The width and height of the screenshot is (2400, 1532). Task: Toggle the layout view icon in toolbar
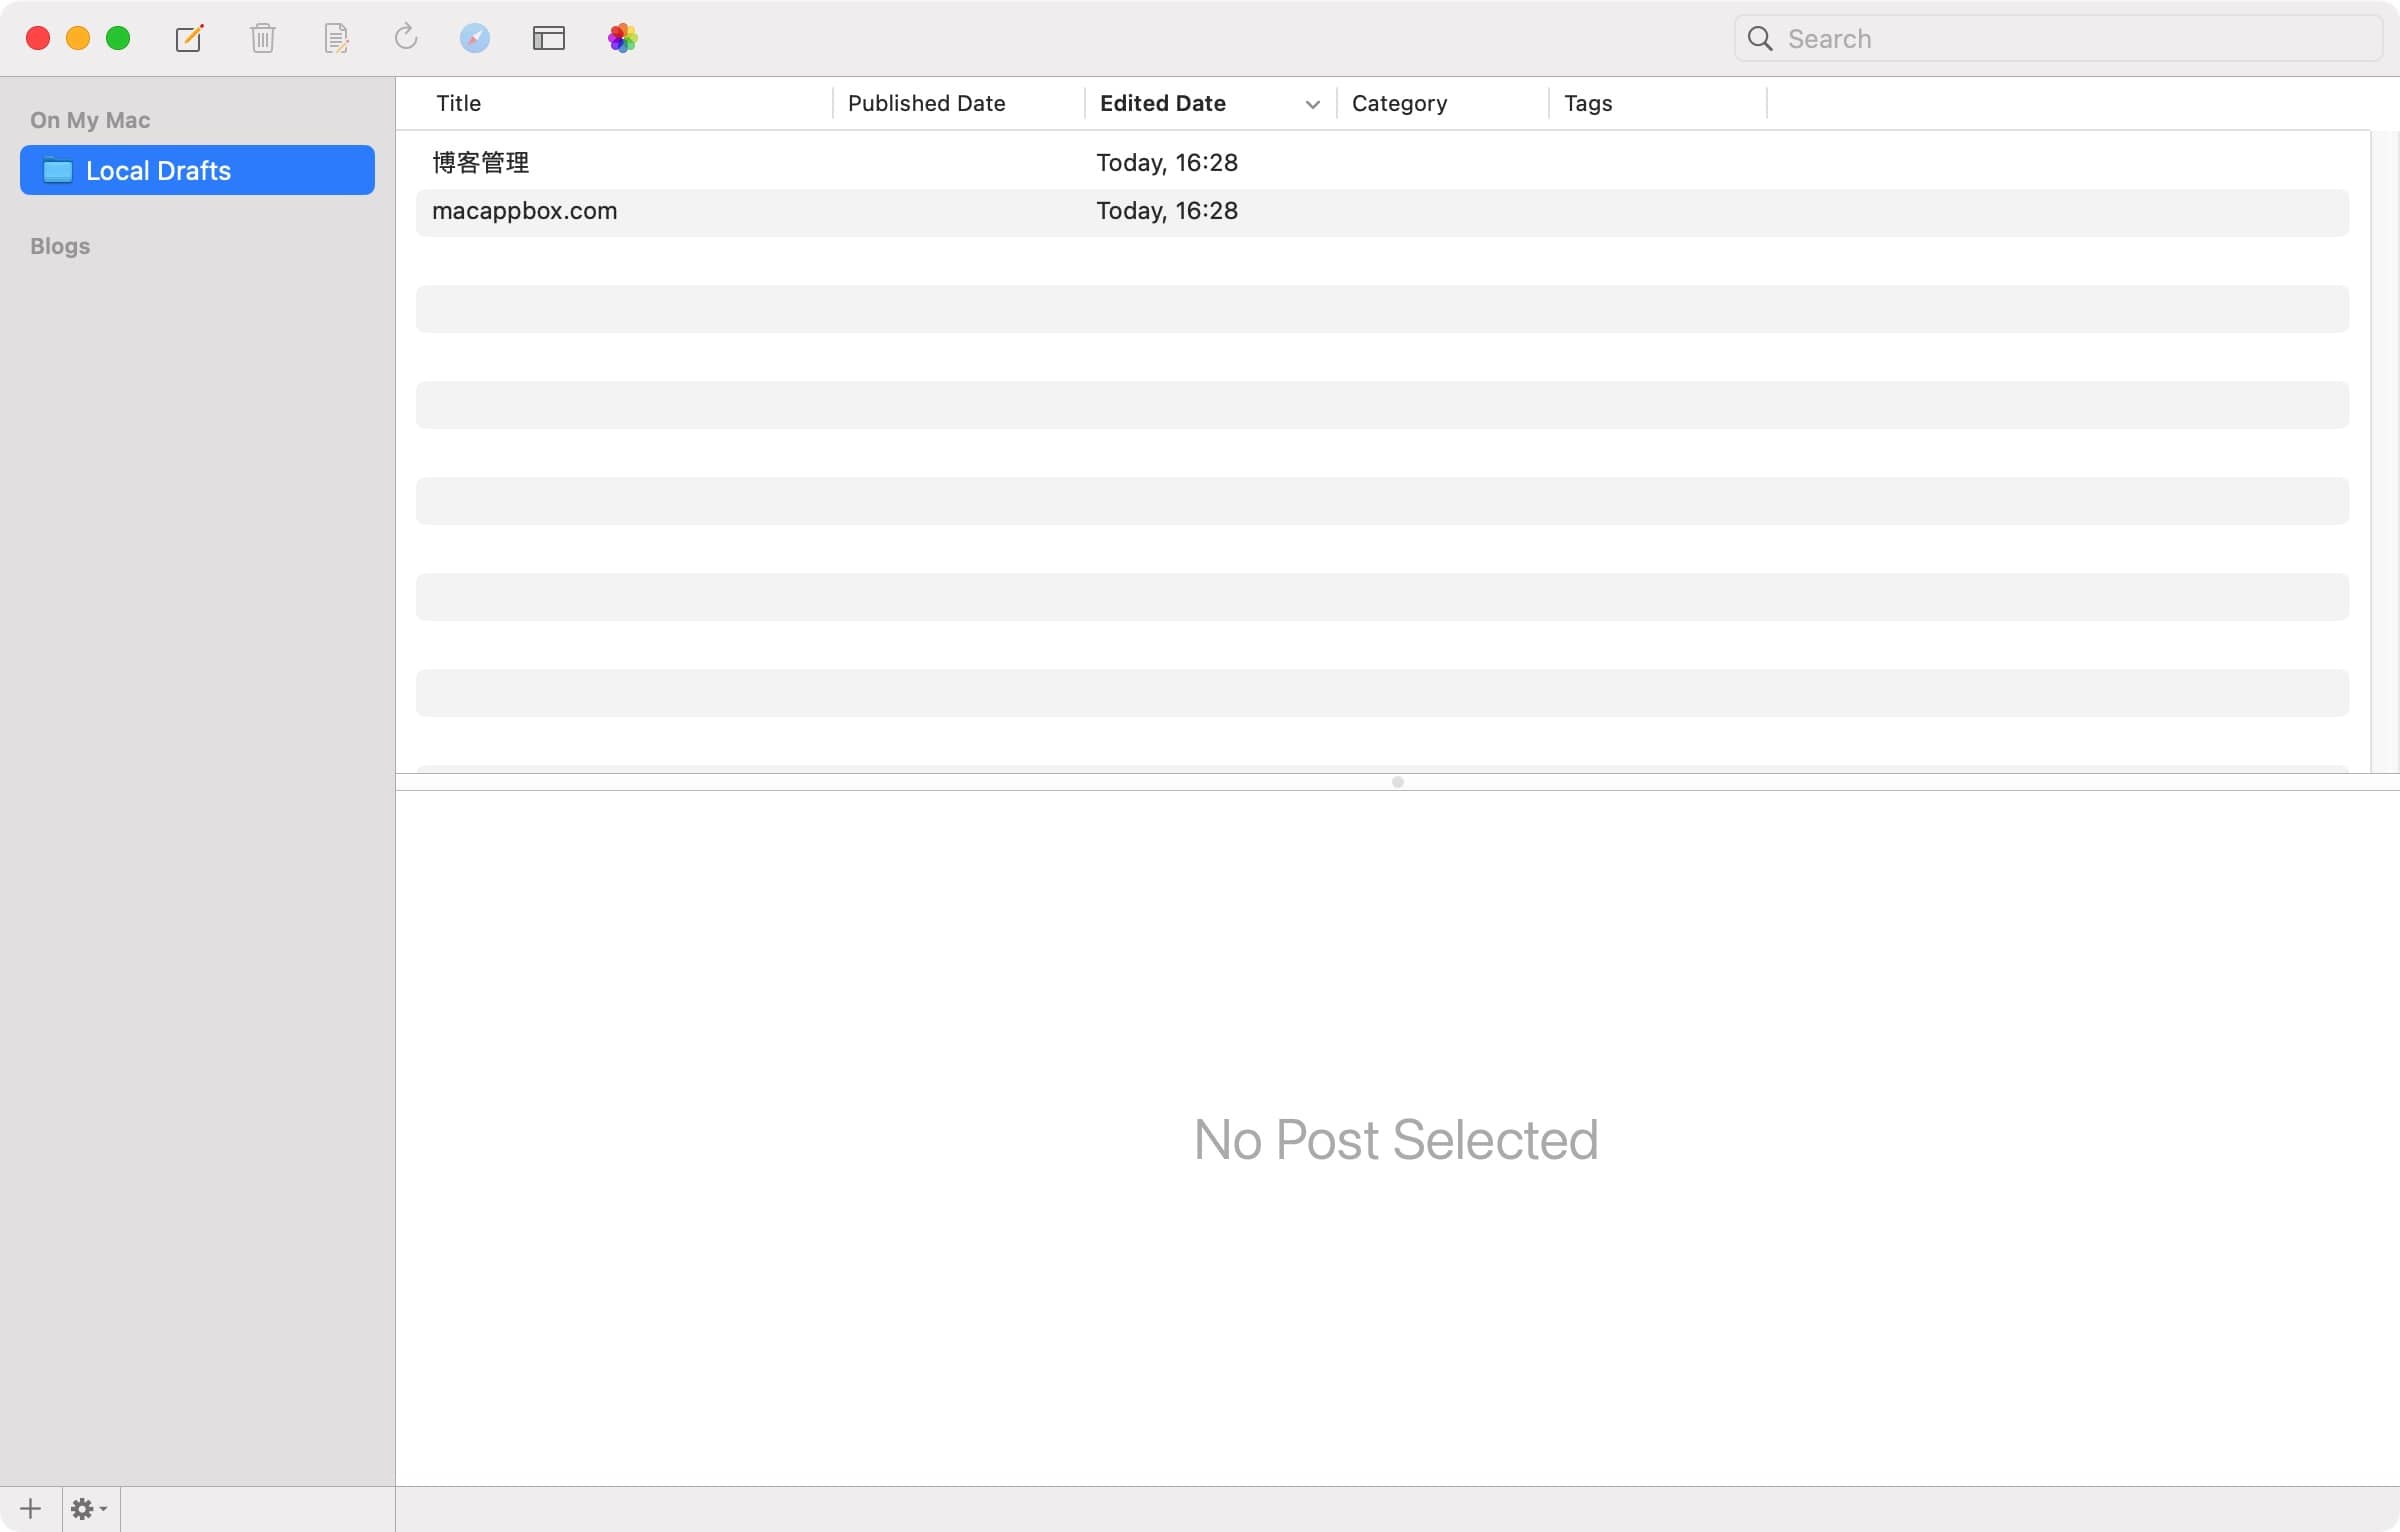coord(549,38)
